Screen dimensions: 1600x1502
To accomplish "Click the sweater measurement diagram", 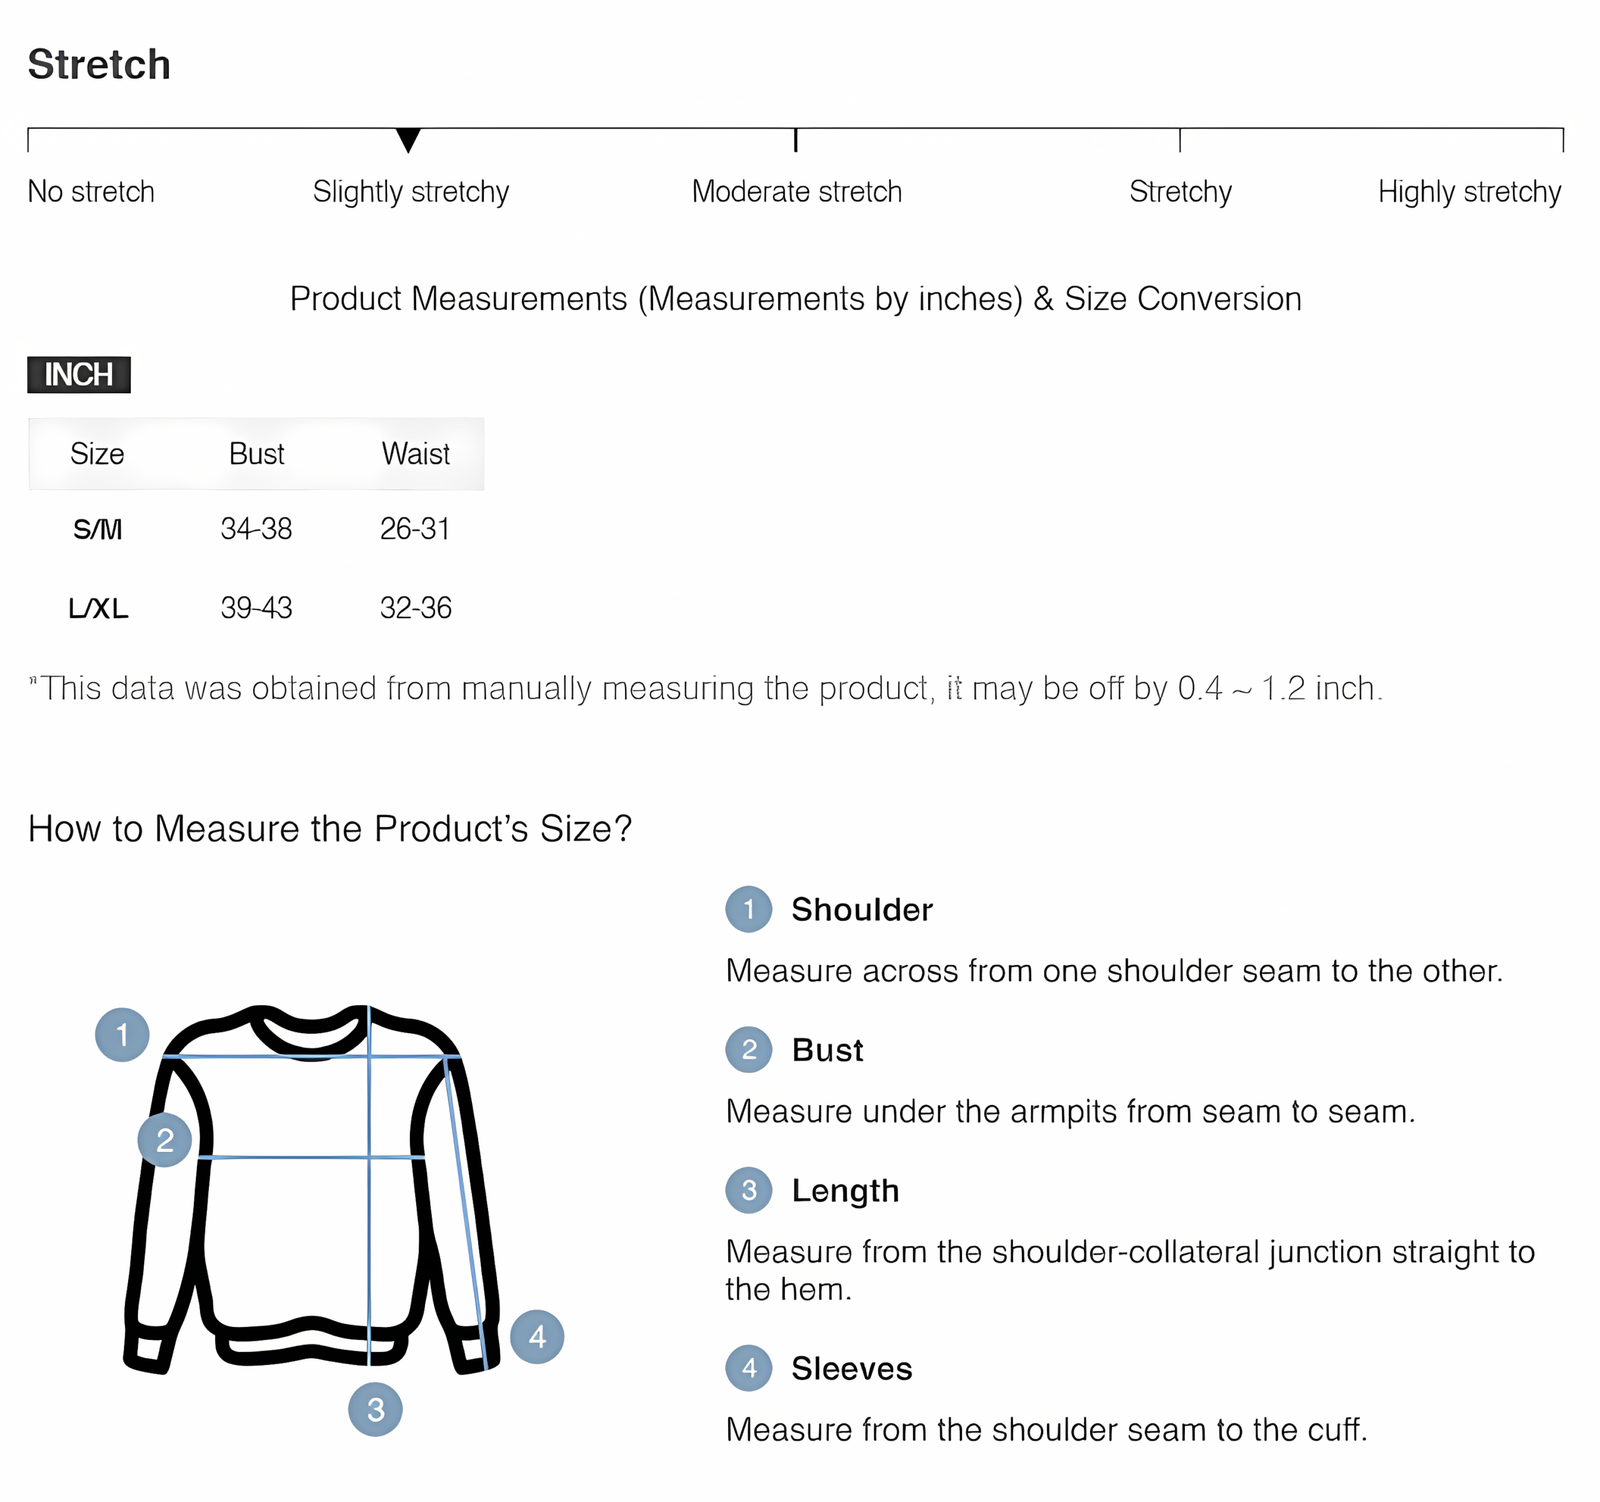I will click(x=312, y=1190).
